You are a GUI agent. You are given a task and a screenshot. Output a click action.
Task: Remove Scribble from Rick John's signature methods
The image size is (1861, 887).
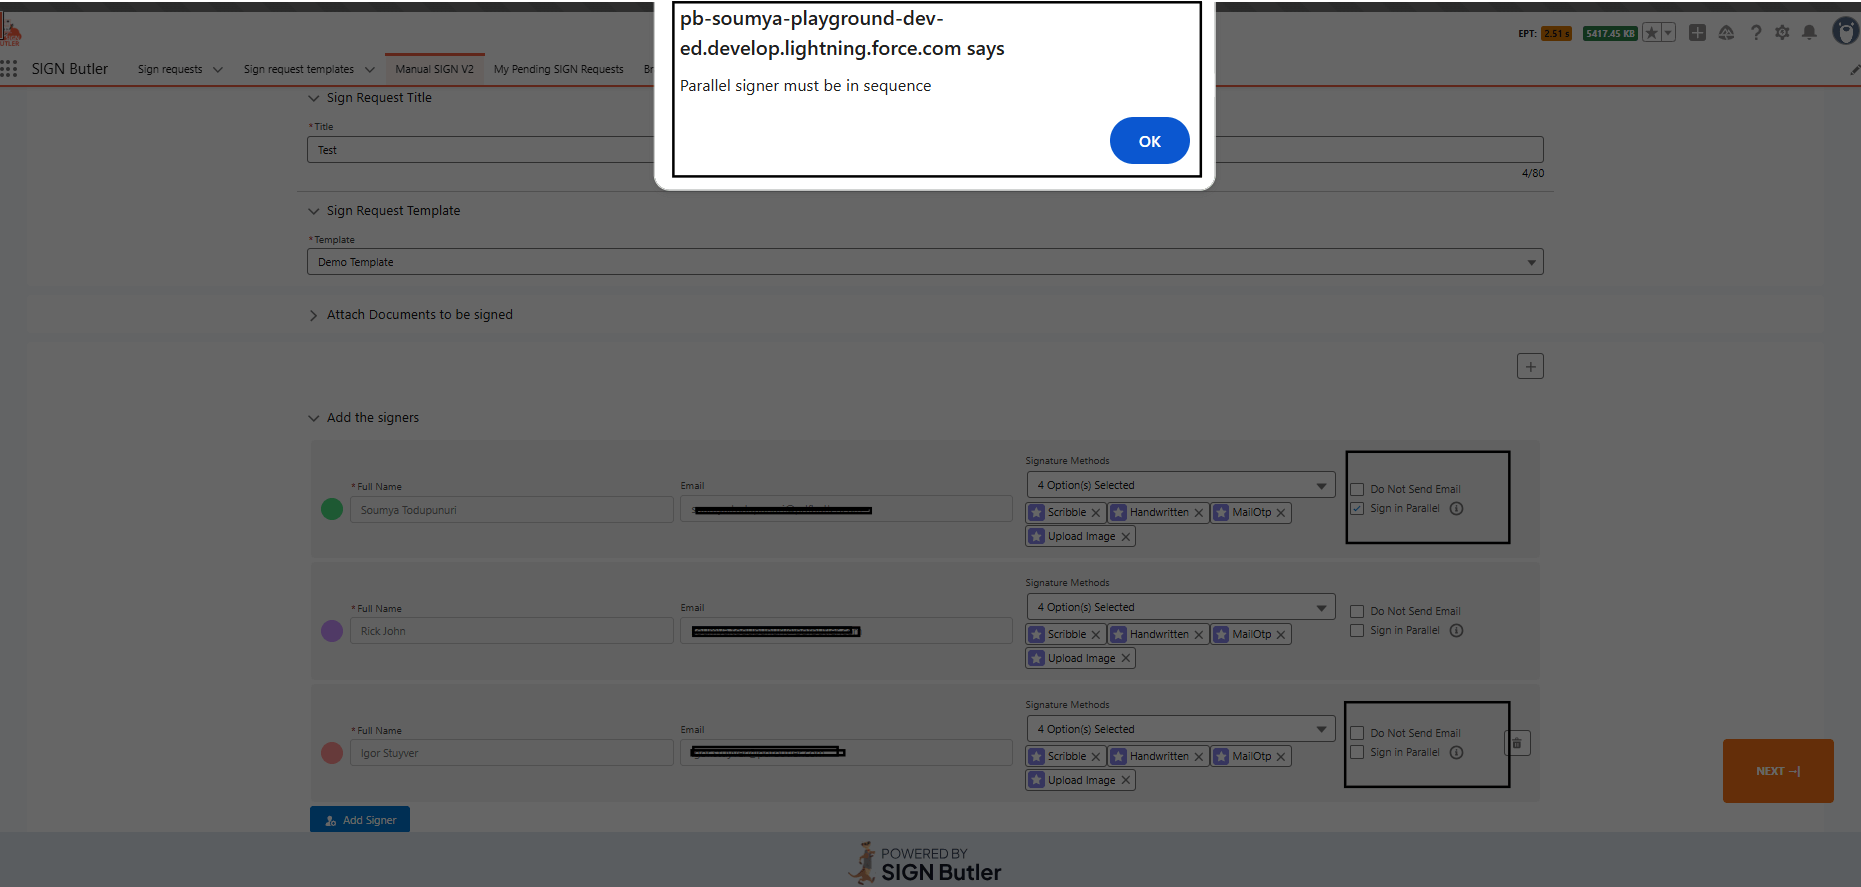[x=1096, y=635]
